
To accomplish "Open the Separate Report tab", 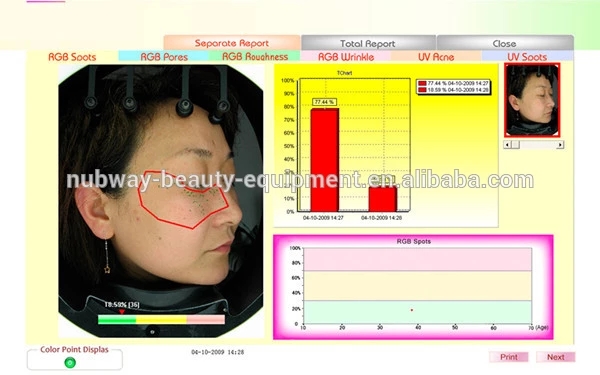I will coord(232,42).
